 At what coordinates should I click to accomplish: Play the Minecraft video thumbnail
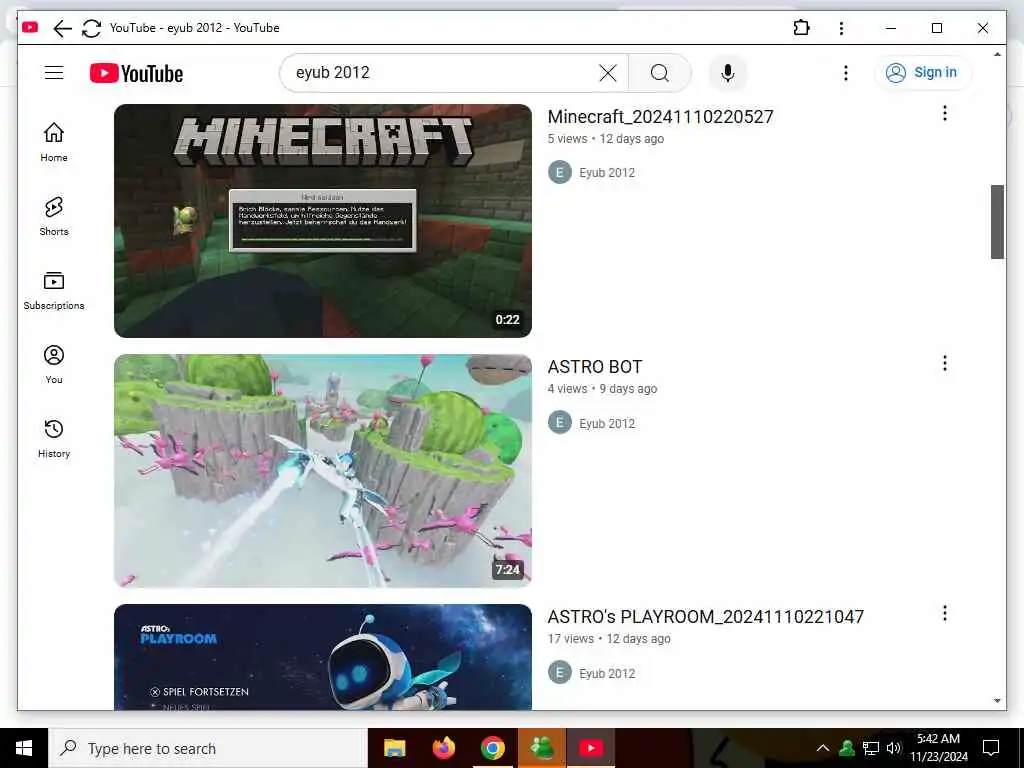coord(323,221)
